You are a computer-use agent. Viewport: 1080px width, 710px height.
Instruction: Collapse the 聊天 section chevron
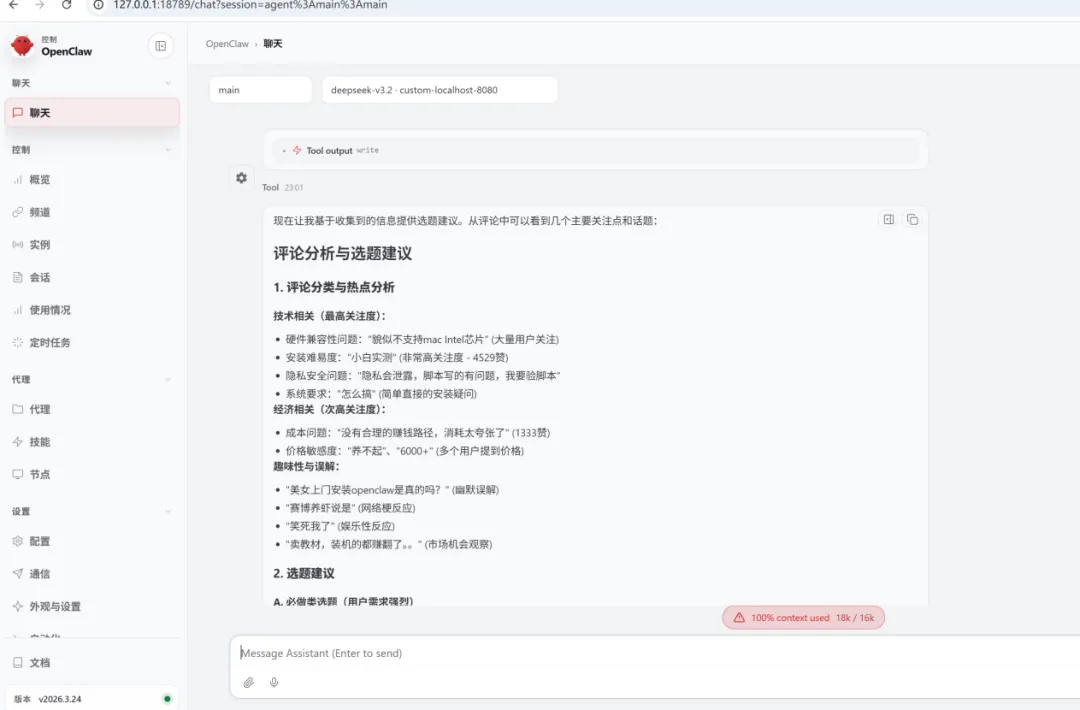[168, 83]
